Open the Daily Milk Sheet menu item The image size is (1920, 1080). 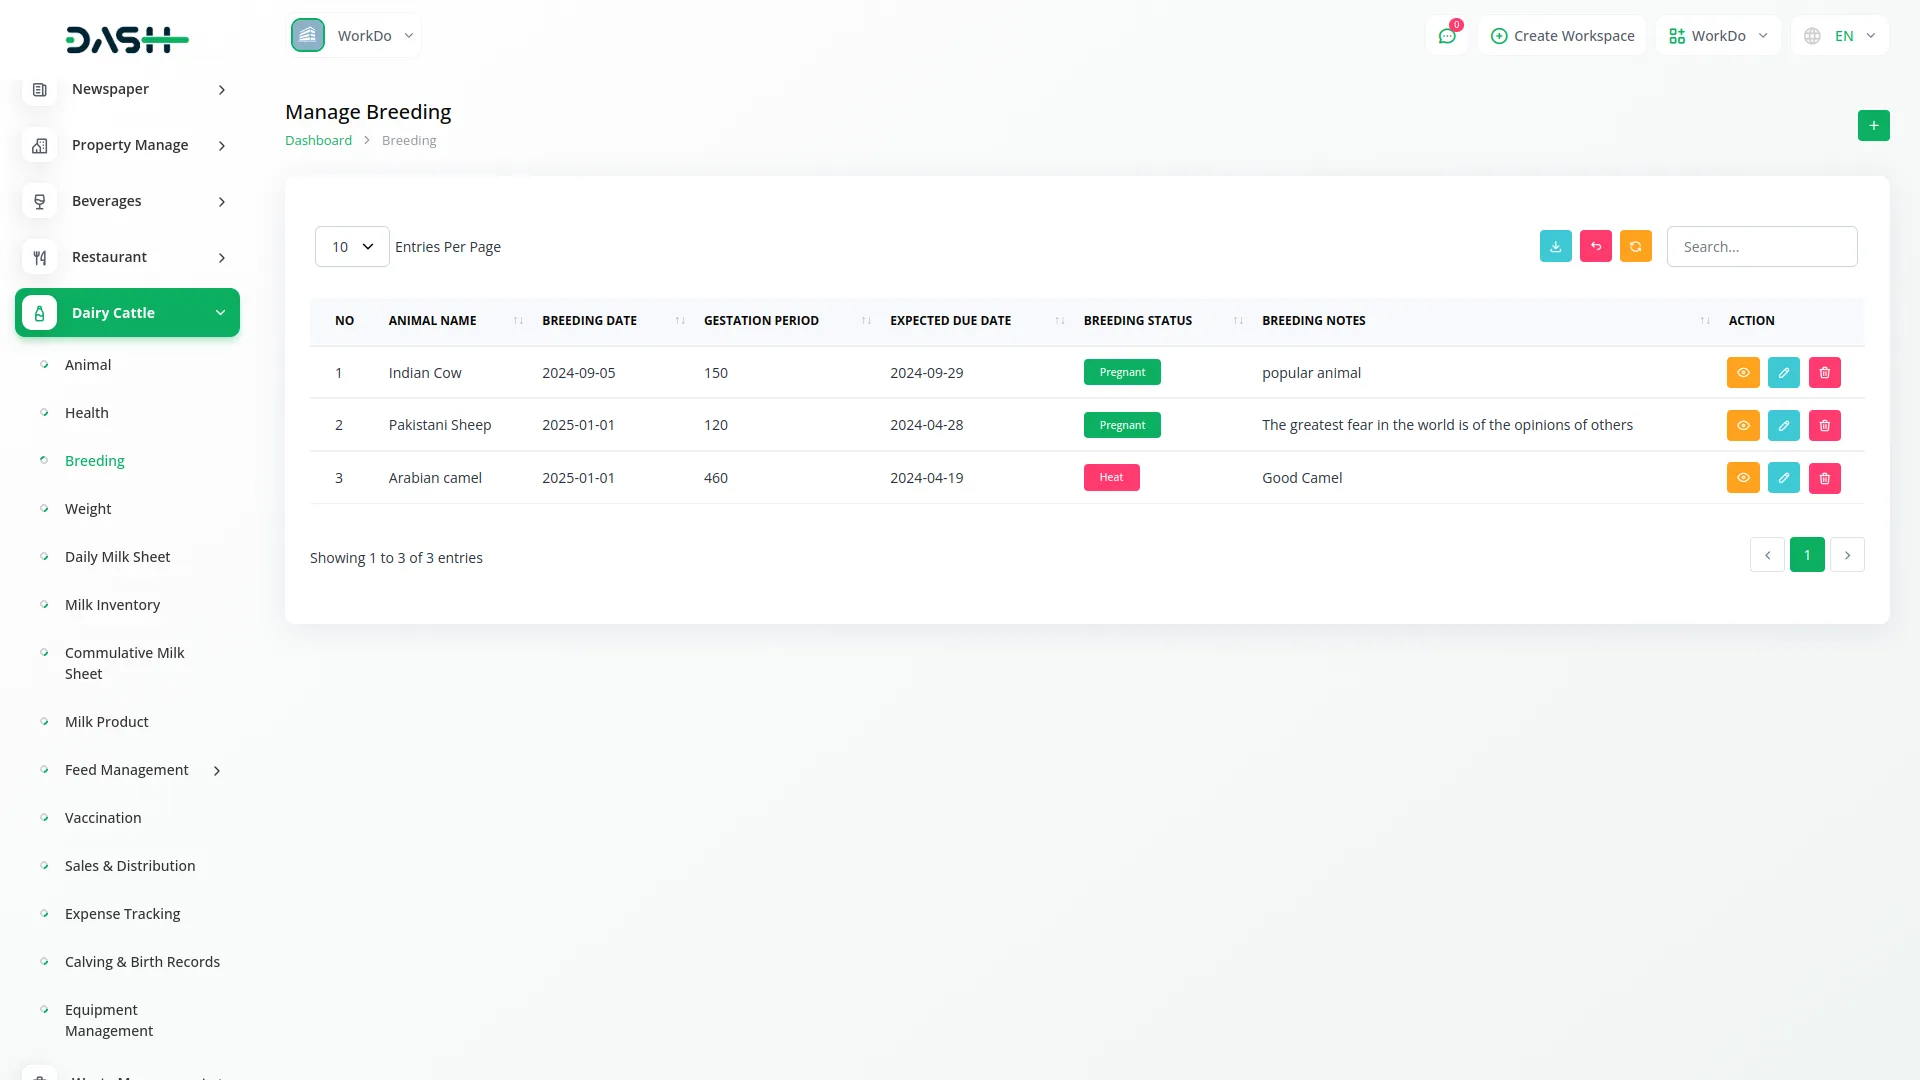click(x=117, y=557)
